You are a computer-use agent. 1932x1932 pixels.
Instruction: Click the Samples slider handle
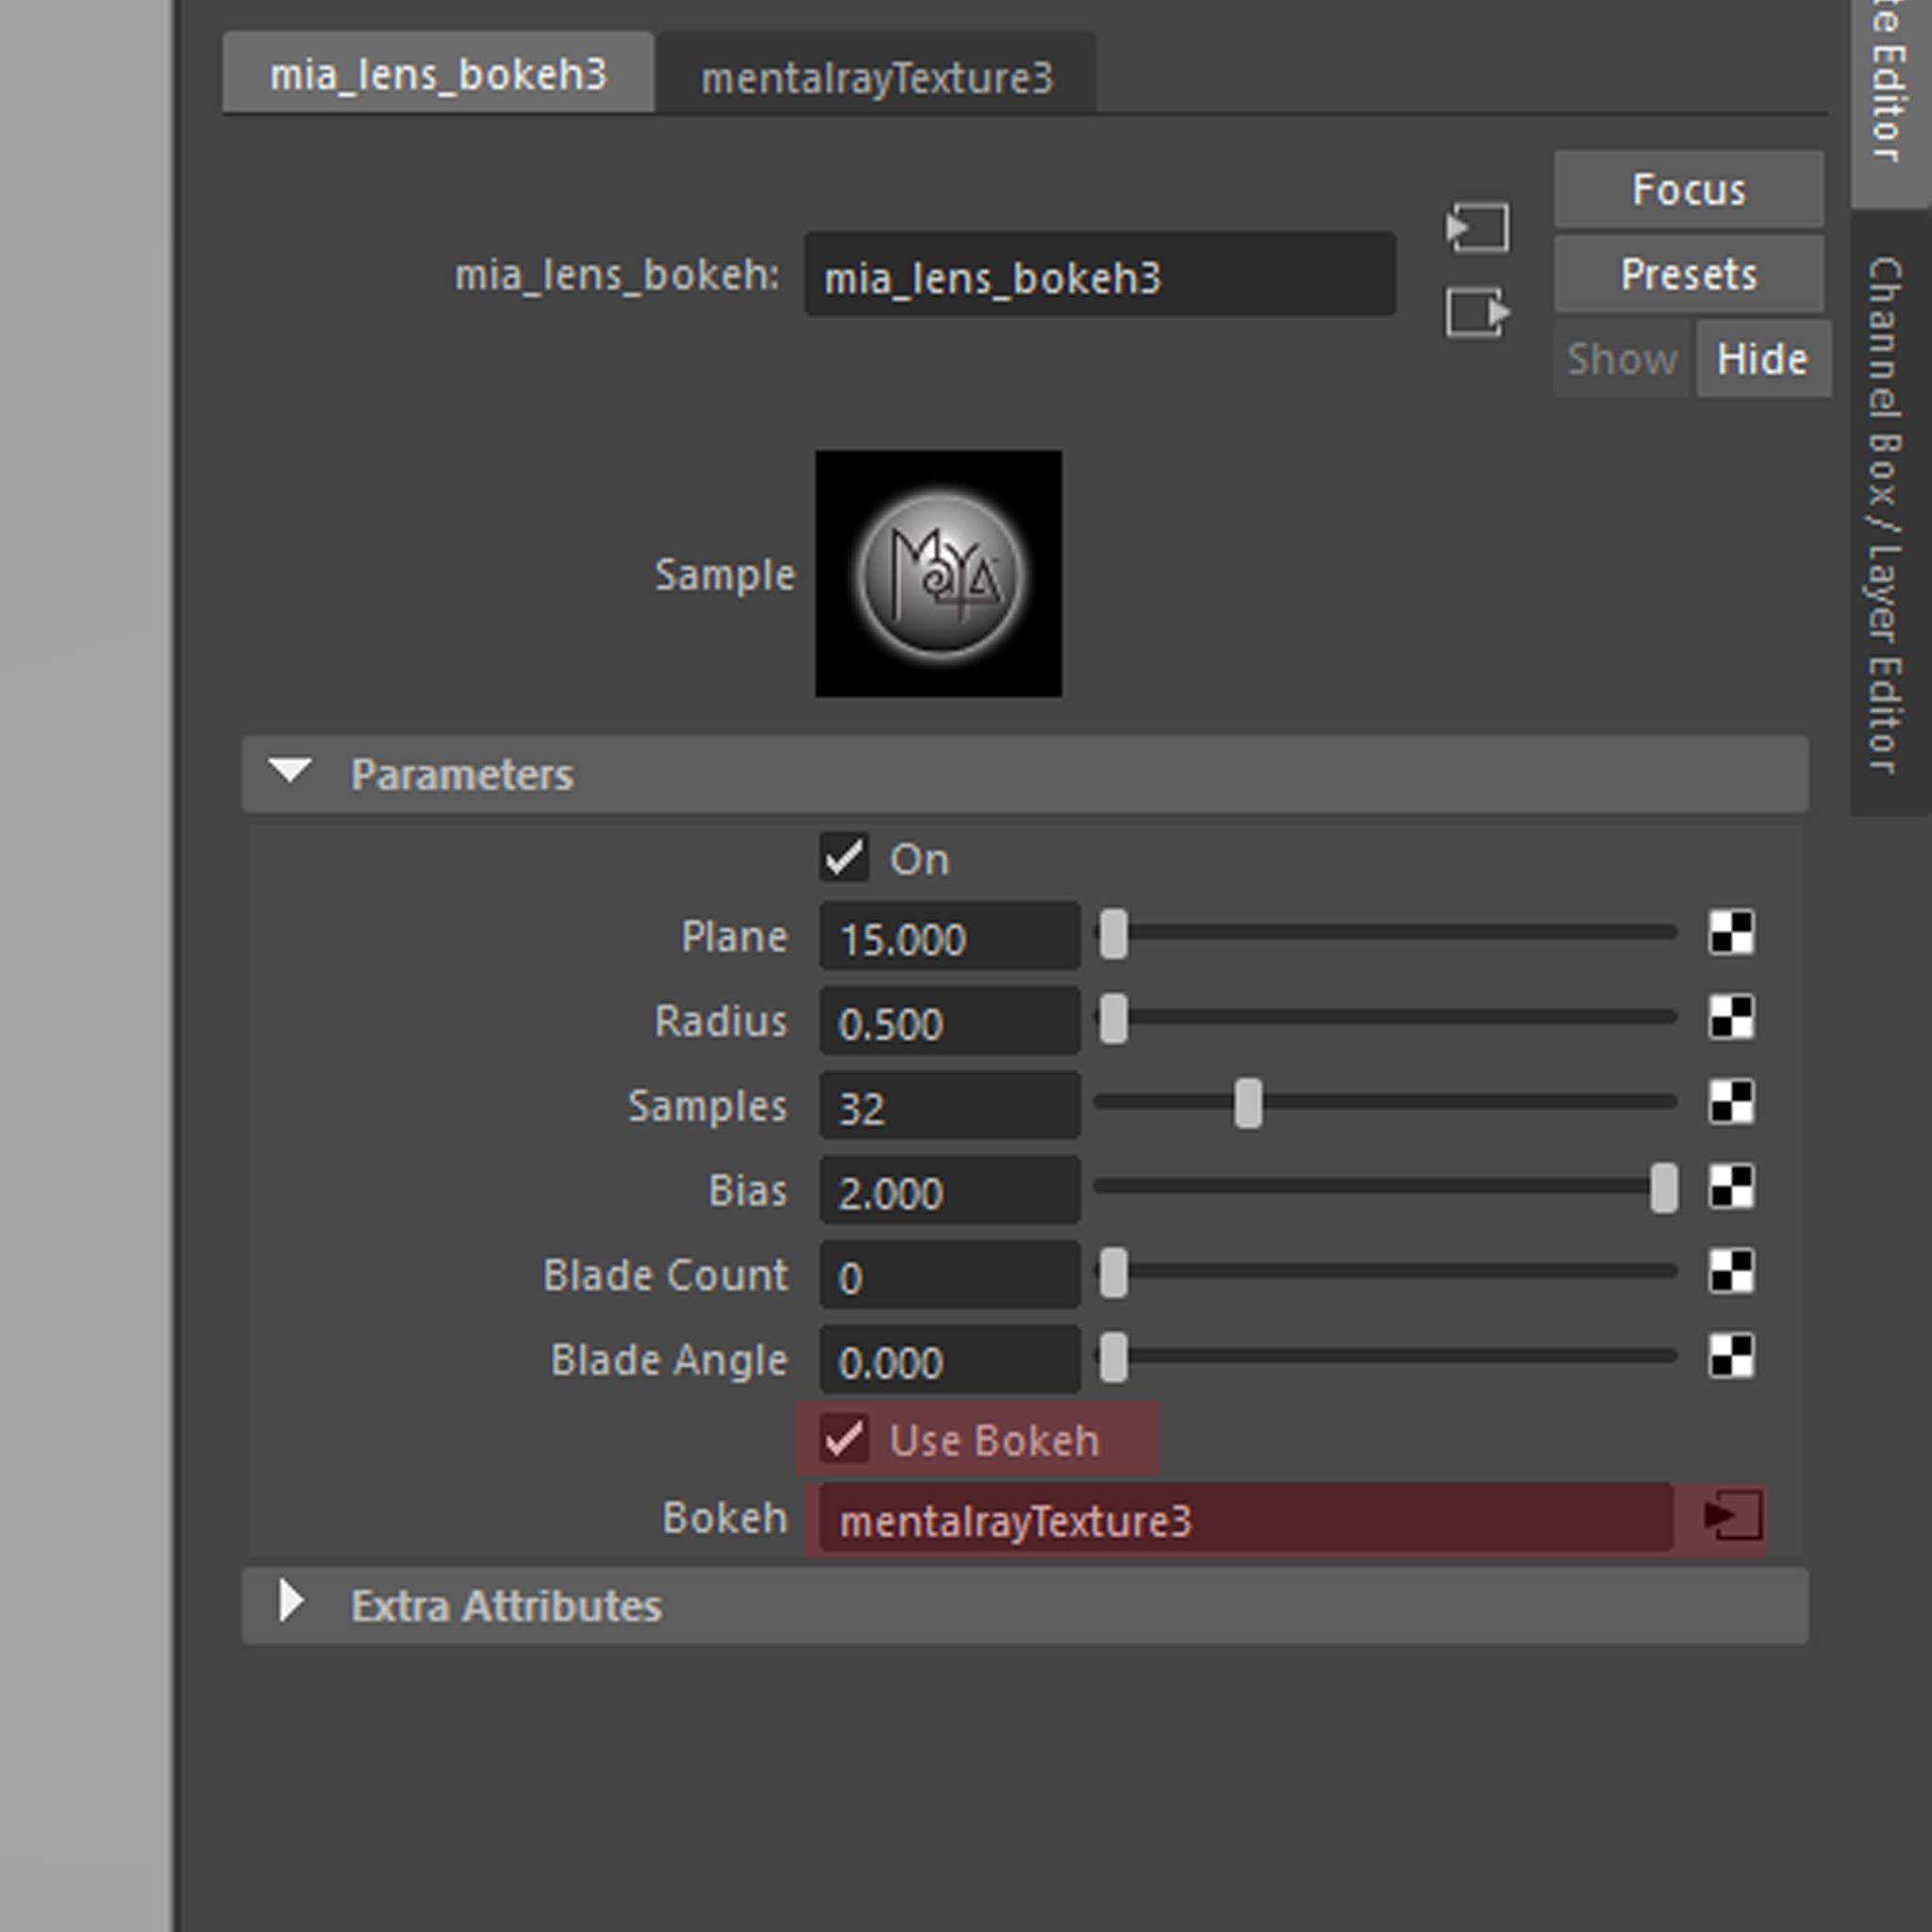click(1247, 1103)
